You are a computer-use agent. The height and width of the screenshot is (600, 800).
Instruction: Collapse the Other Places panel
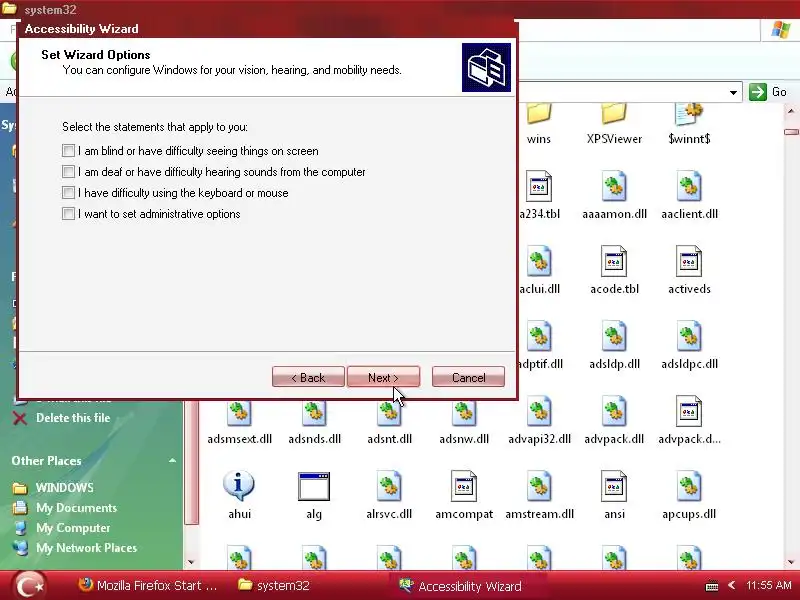172,460
